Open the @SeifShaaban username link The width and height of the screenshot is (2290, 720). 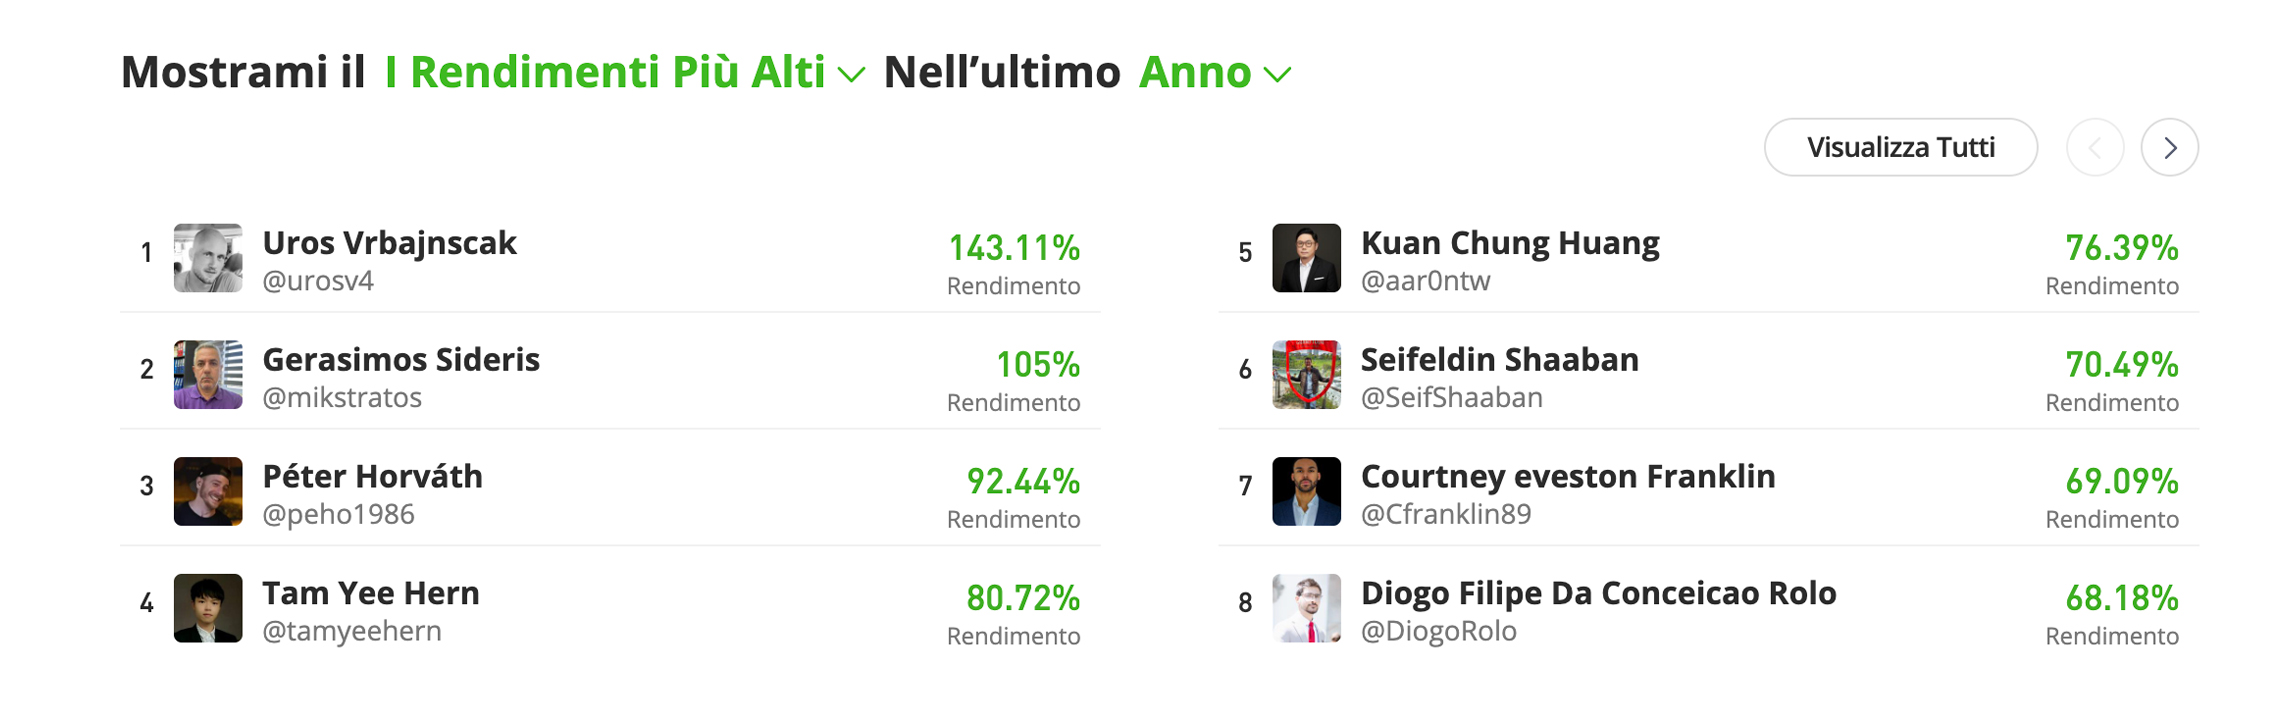coord(1451,398)
